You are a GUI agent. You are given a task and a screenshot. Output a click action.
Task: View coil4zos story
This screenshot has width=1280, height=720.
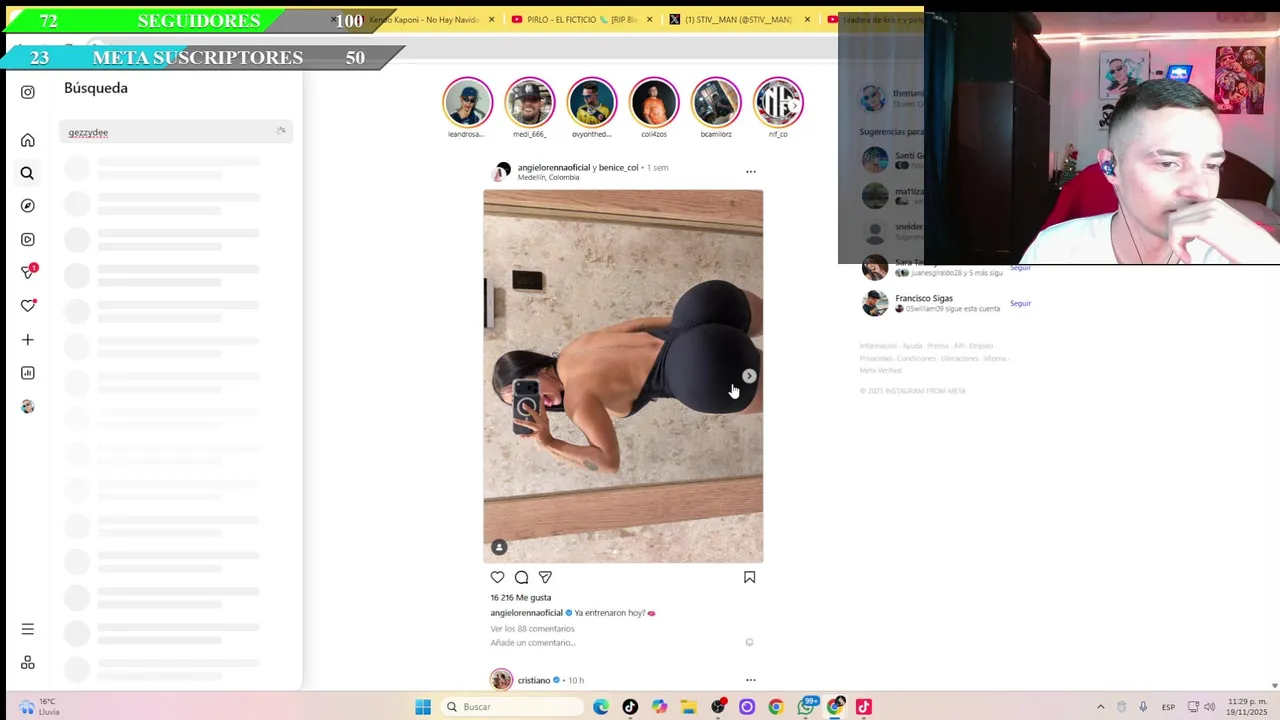pyautogui.click(x=654, y=102)
